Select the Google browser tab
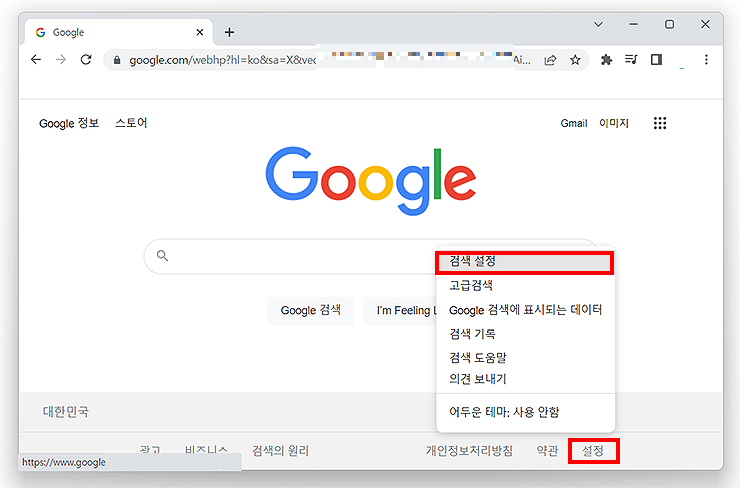The width and height of the screenshot is (740, 488). (x=118, y=32)
